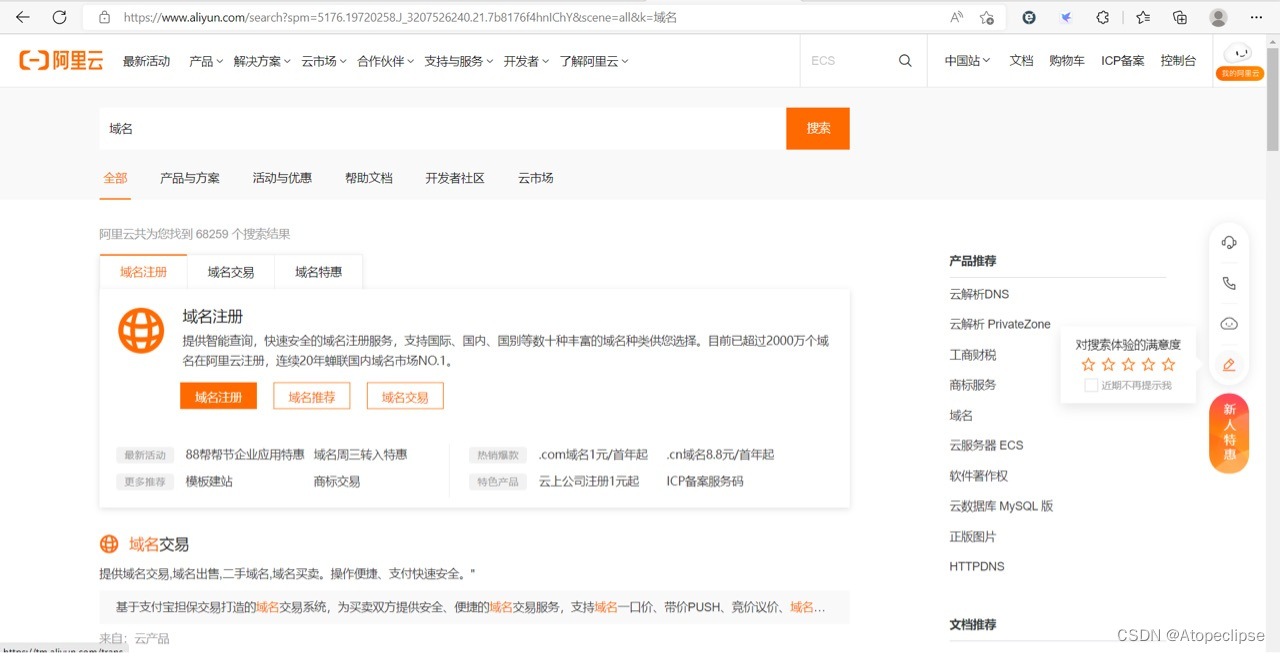Viewport: 1280px width, 653px height.
Task: Select the 全部 search filter tab
Action: pyautogui.click(x=115, y=178)
